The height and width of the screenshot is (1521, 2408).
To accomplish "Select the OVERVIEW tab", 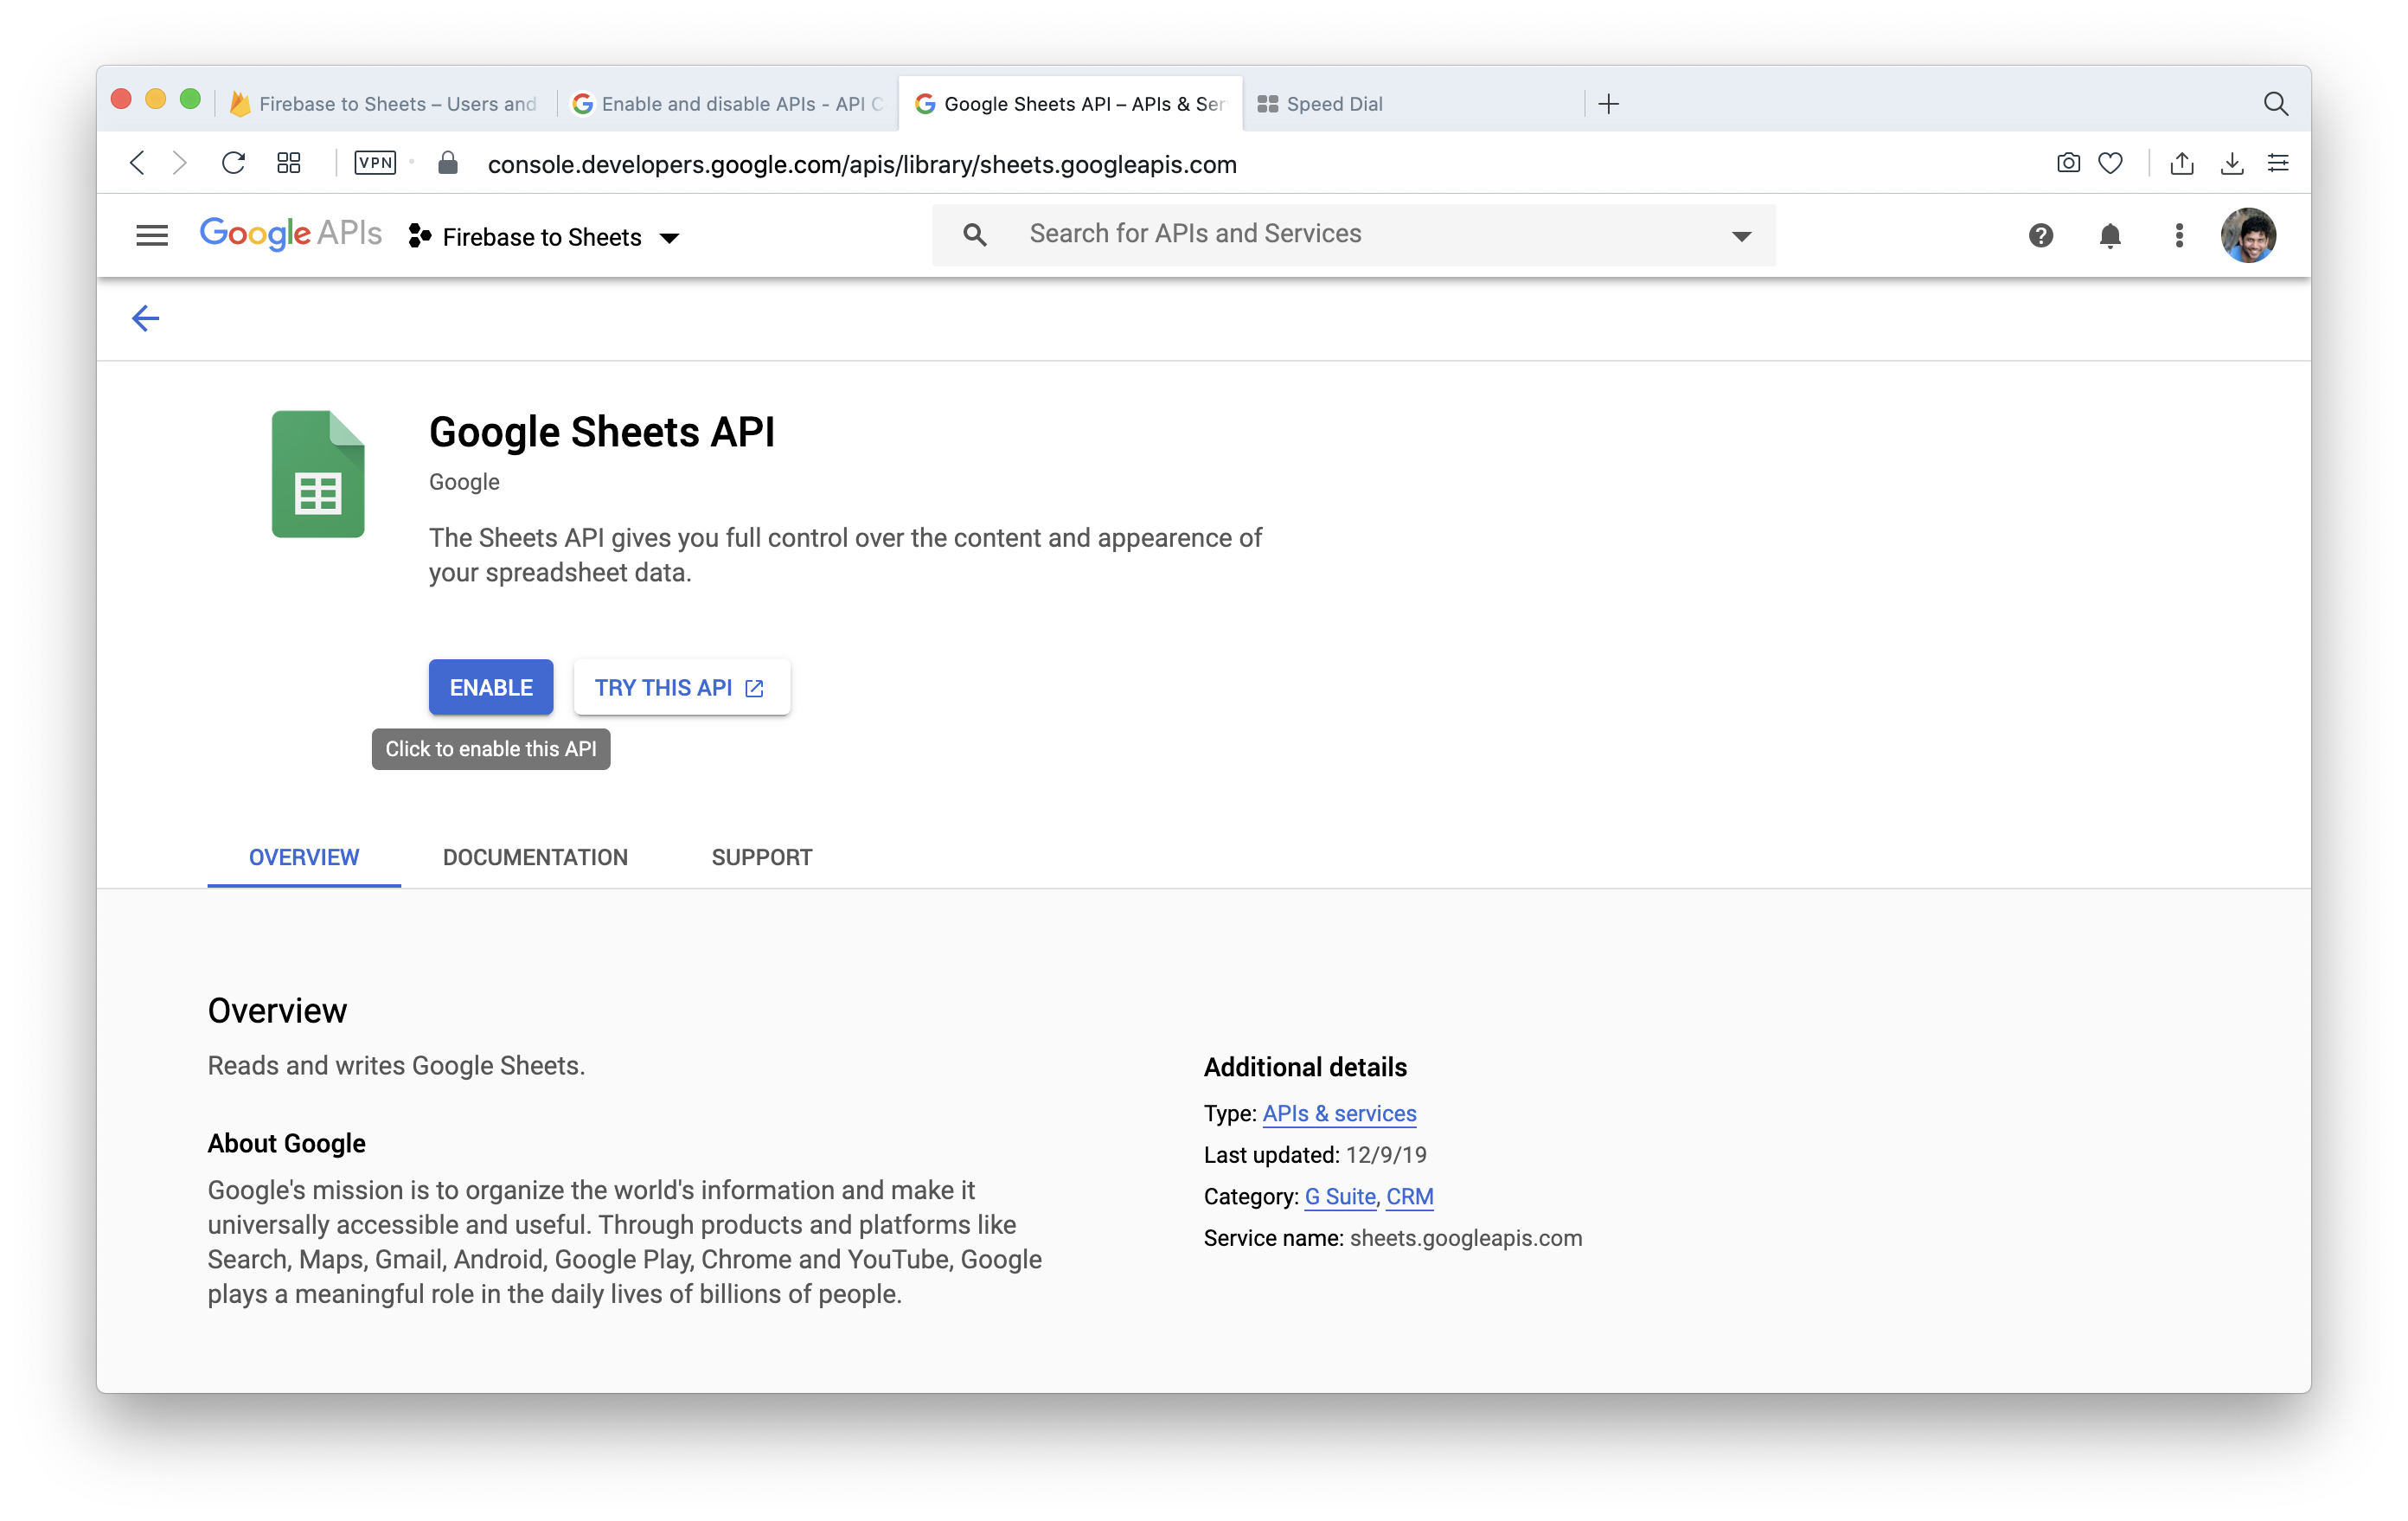I will pos(304,857).
